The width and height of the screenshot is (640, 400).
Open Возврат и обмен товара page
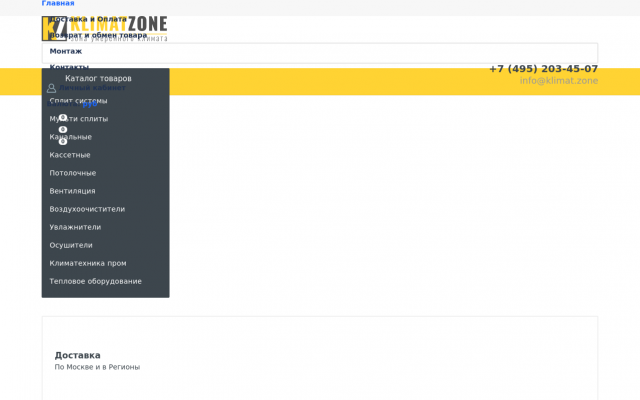98,35
